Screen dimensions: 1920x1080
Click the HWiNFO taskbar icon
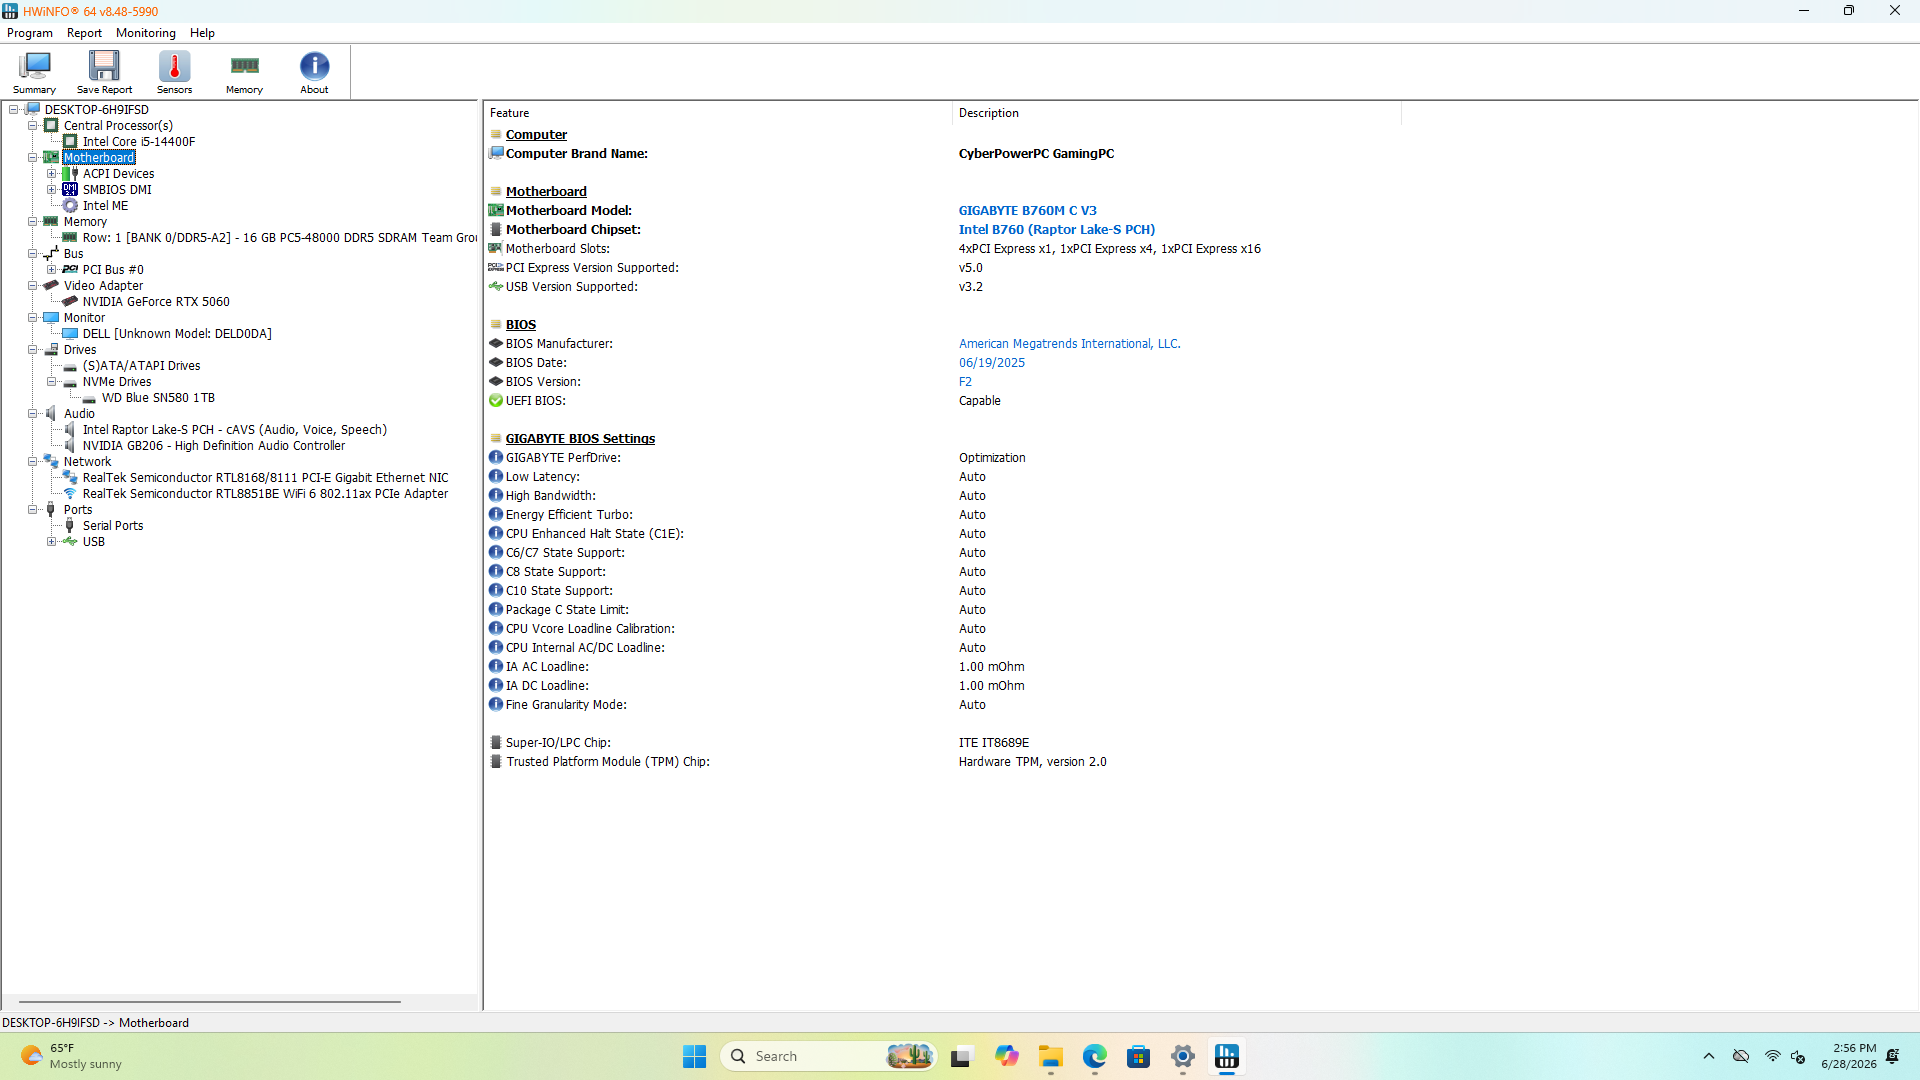click(1227, 1057)
